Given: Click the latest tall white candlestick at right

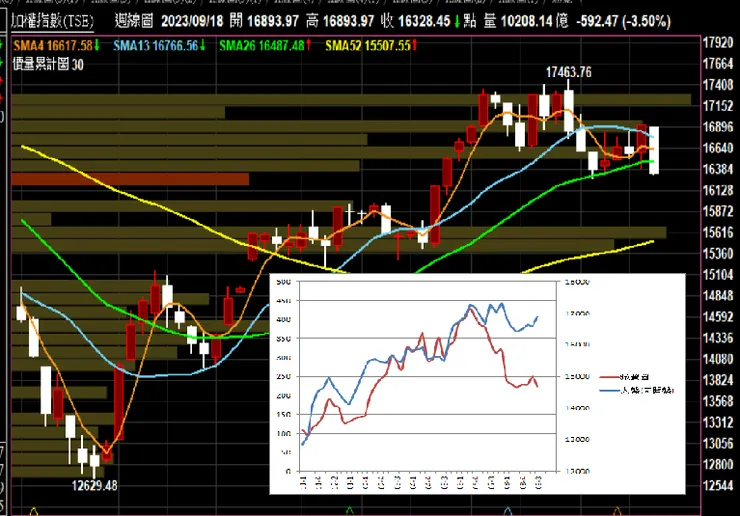Looking at the screenshot, I should pyautogui.click(x=654, y=151).
